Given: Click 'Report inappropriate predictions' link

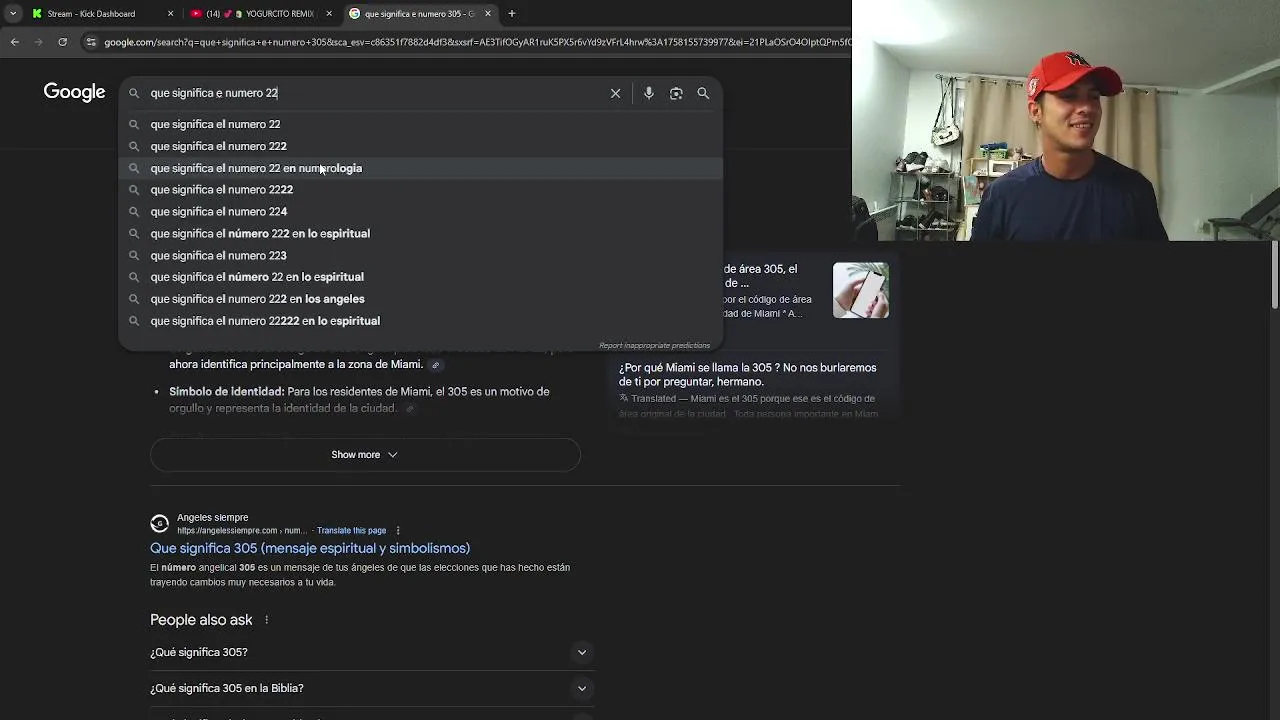Looking at the screenshot, I should click(654, 346).
